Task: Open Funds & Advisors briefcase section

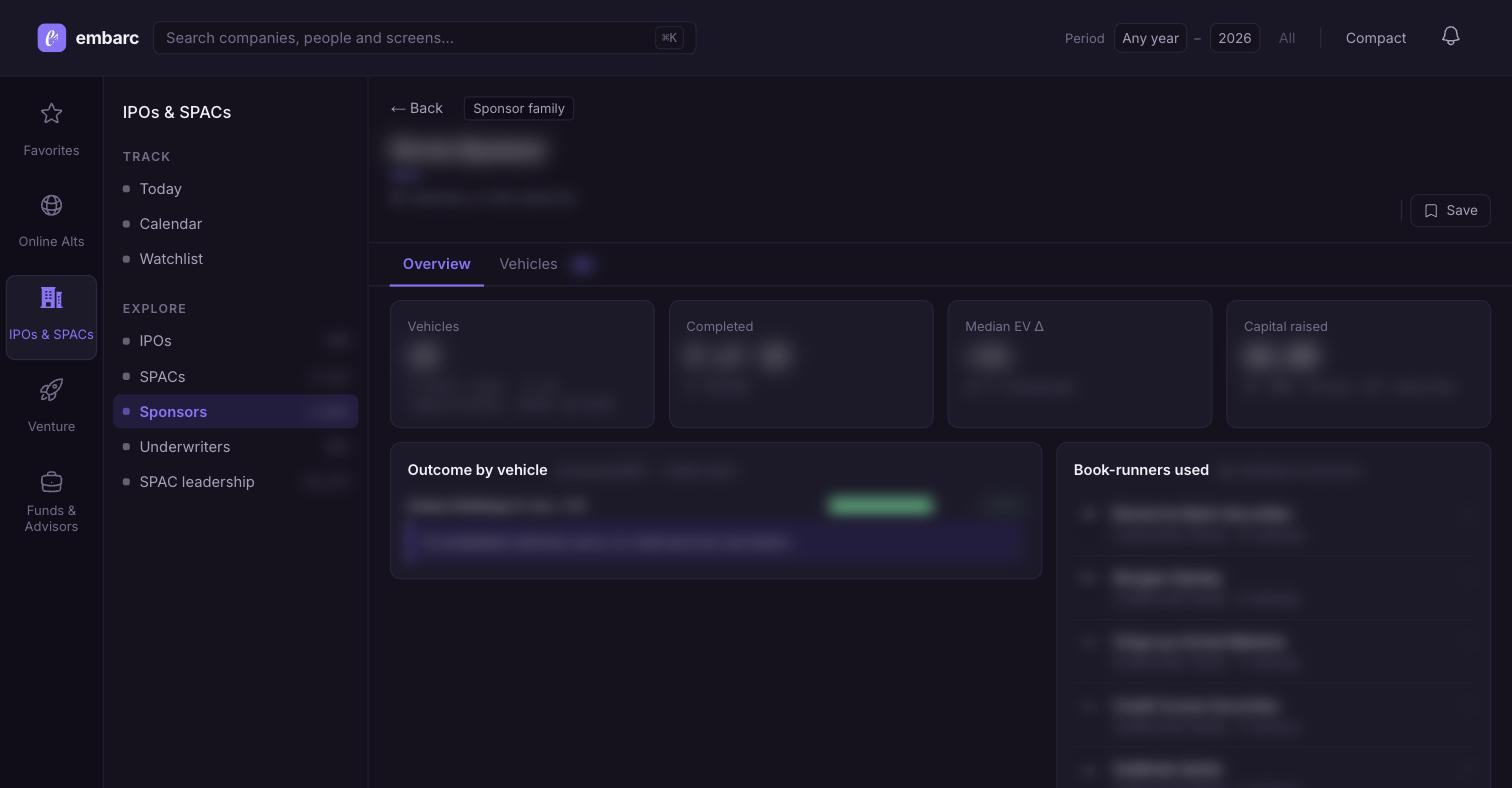Action: (x=51, y=503)
